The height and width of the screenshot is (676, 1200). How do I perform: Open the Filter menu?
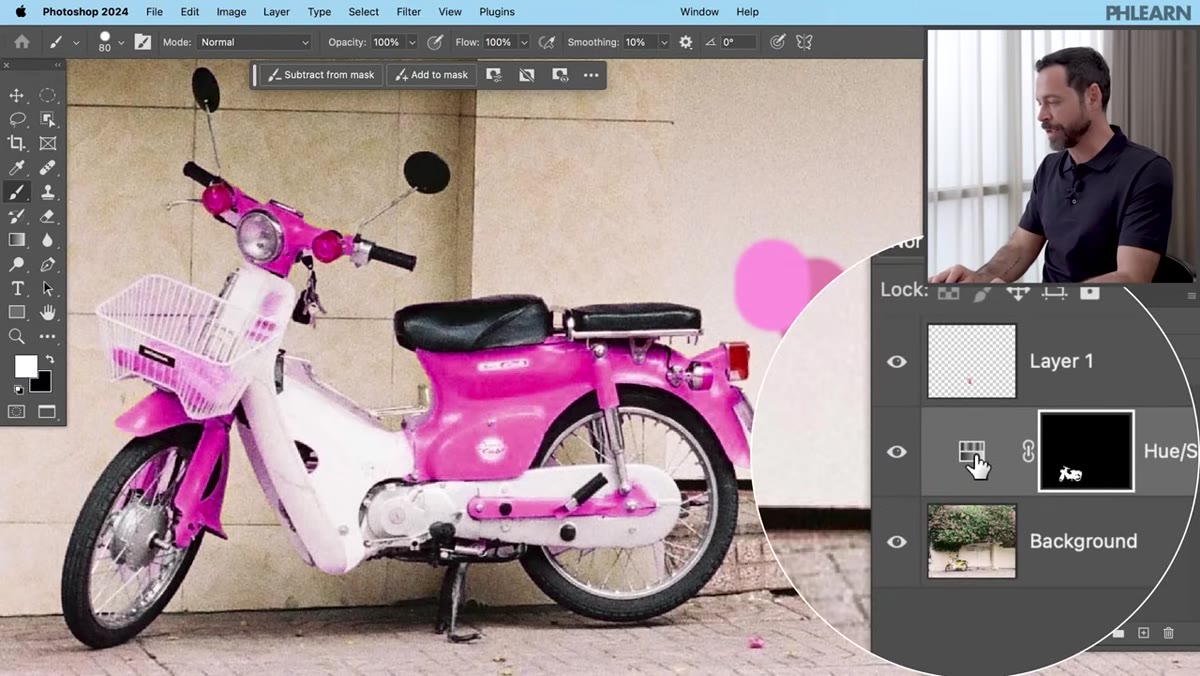click(408, 12)
